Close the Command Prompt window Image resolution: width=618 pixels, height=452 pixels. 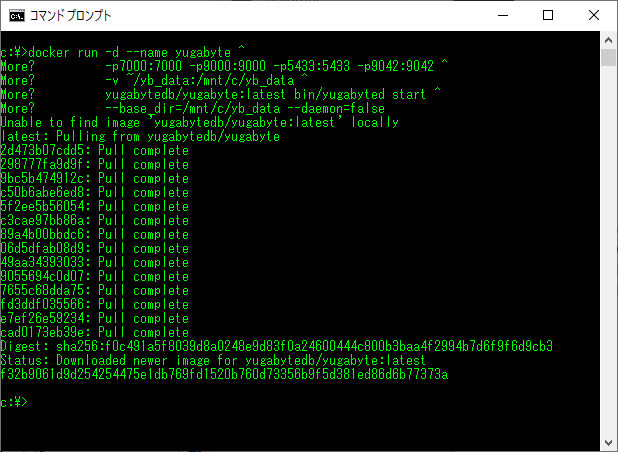click(x=594, y=16)
